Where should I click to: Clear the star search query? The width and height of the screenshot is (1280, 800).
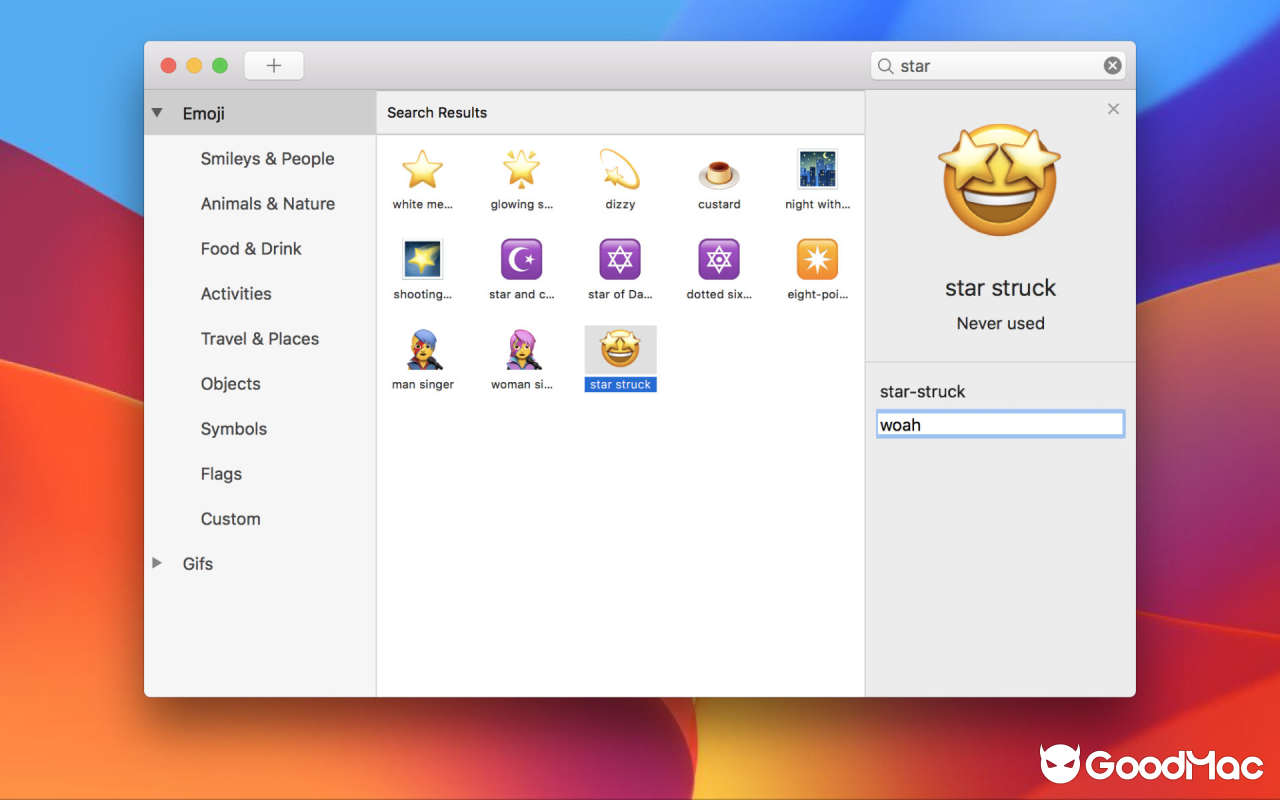(1112, 65)
